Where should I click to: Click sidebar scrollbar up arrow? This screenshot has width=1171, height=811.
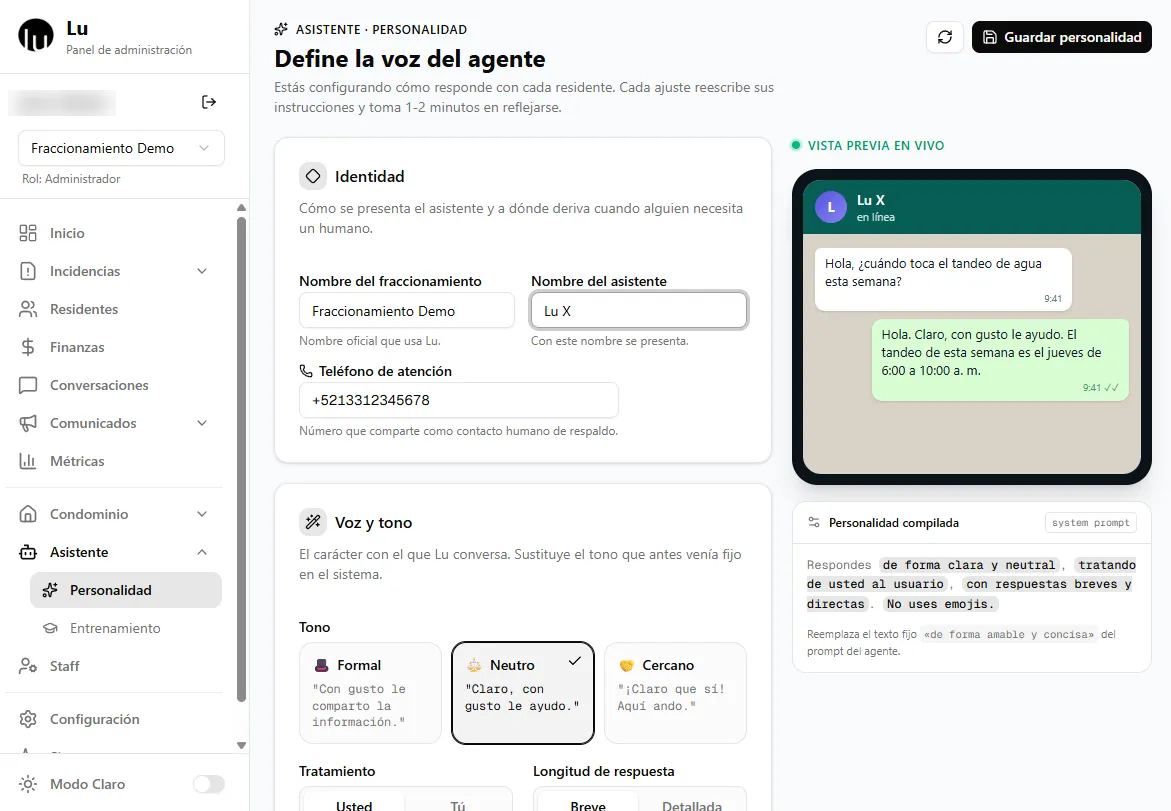click(x=241, y=208)
